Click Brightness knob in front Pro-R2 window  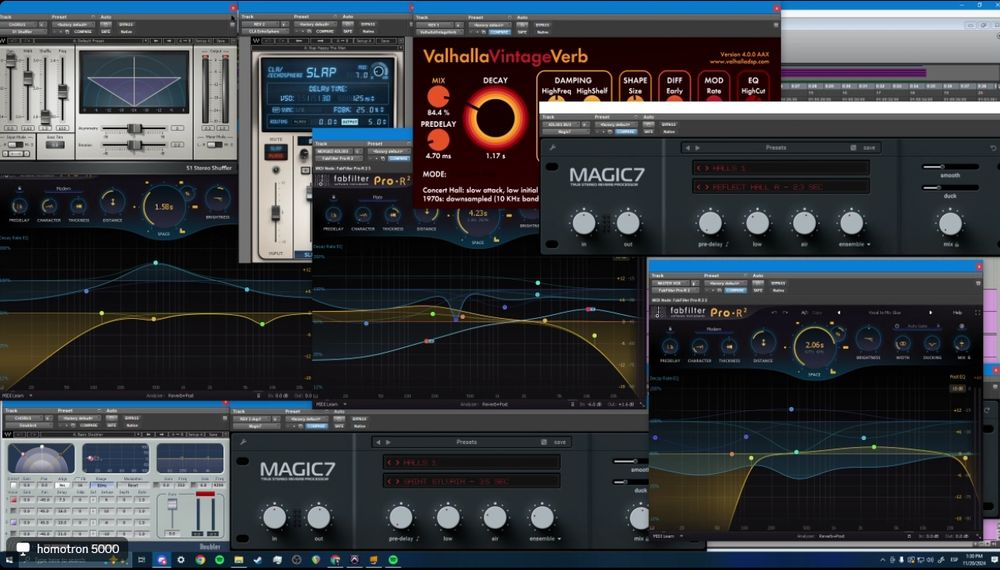[x=869, y=340]
